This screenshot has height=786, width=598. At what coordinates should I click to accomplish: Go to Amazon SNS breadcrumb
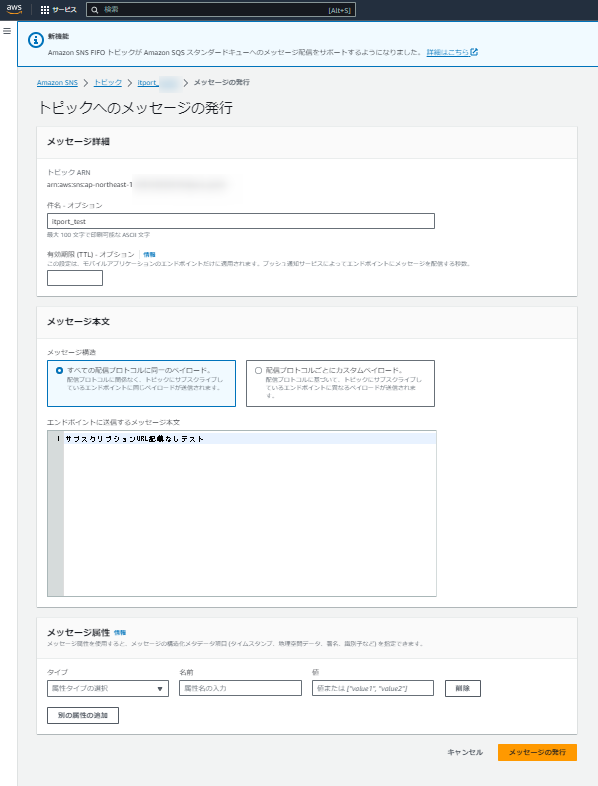57,83
